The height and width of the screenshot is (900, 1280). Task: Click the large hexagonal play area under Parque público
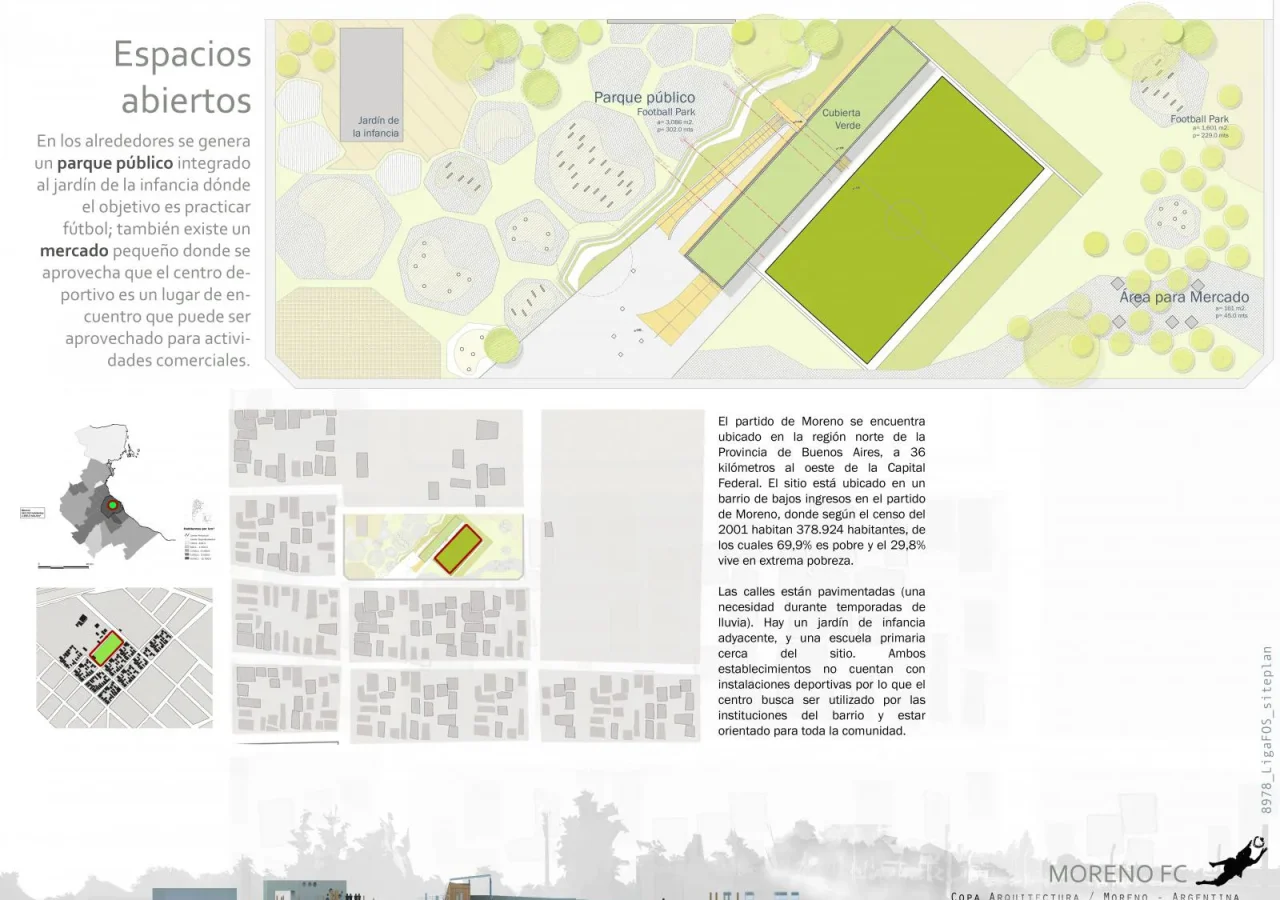[x=595, y=160]
